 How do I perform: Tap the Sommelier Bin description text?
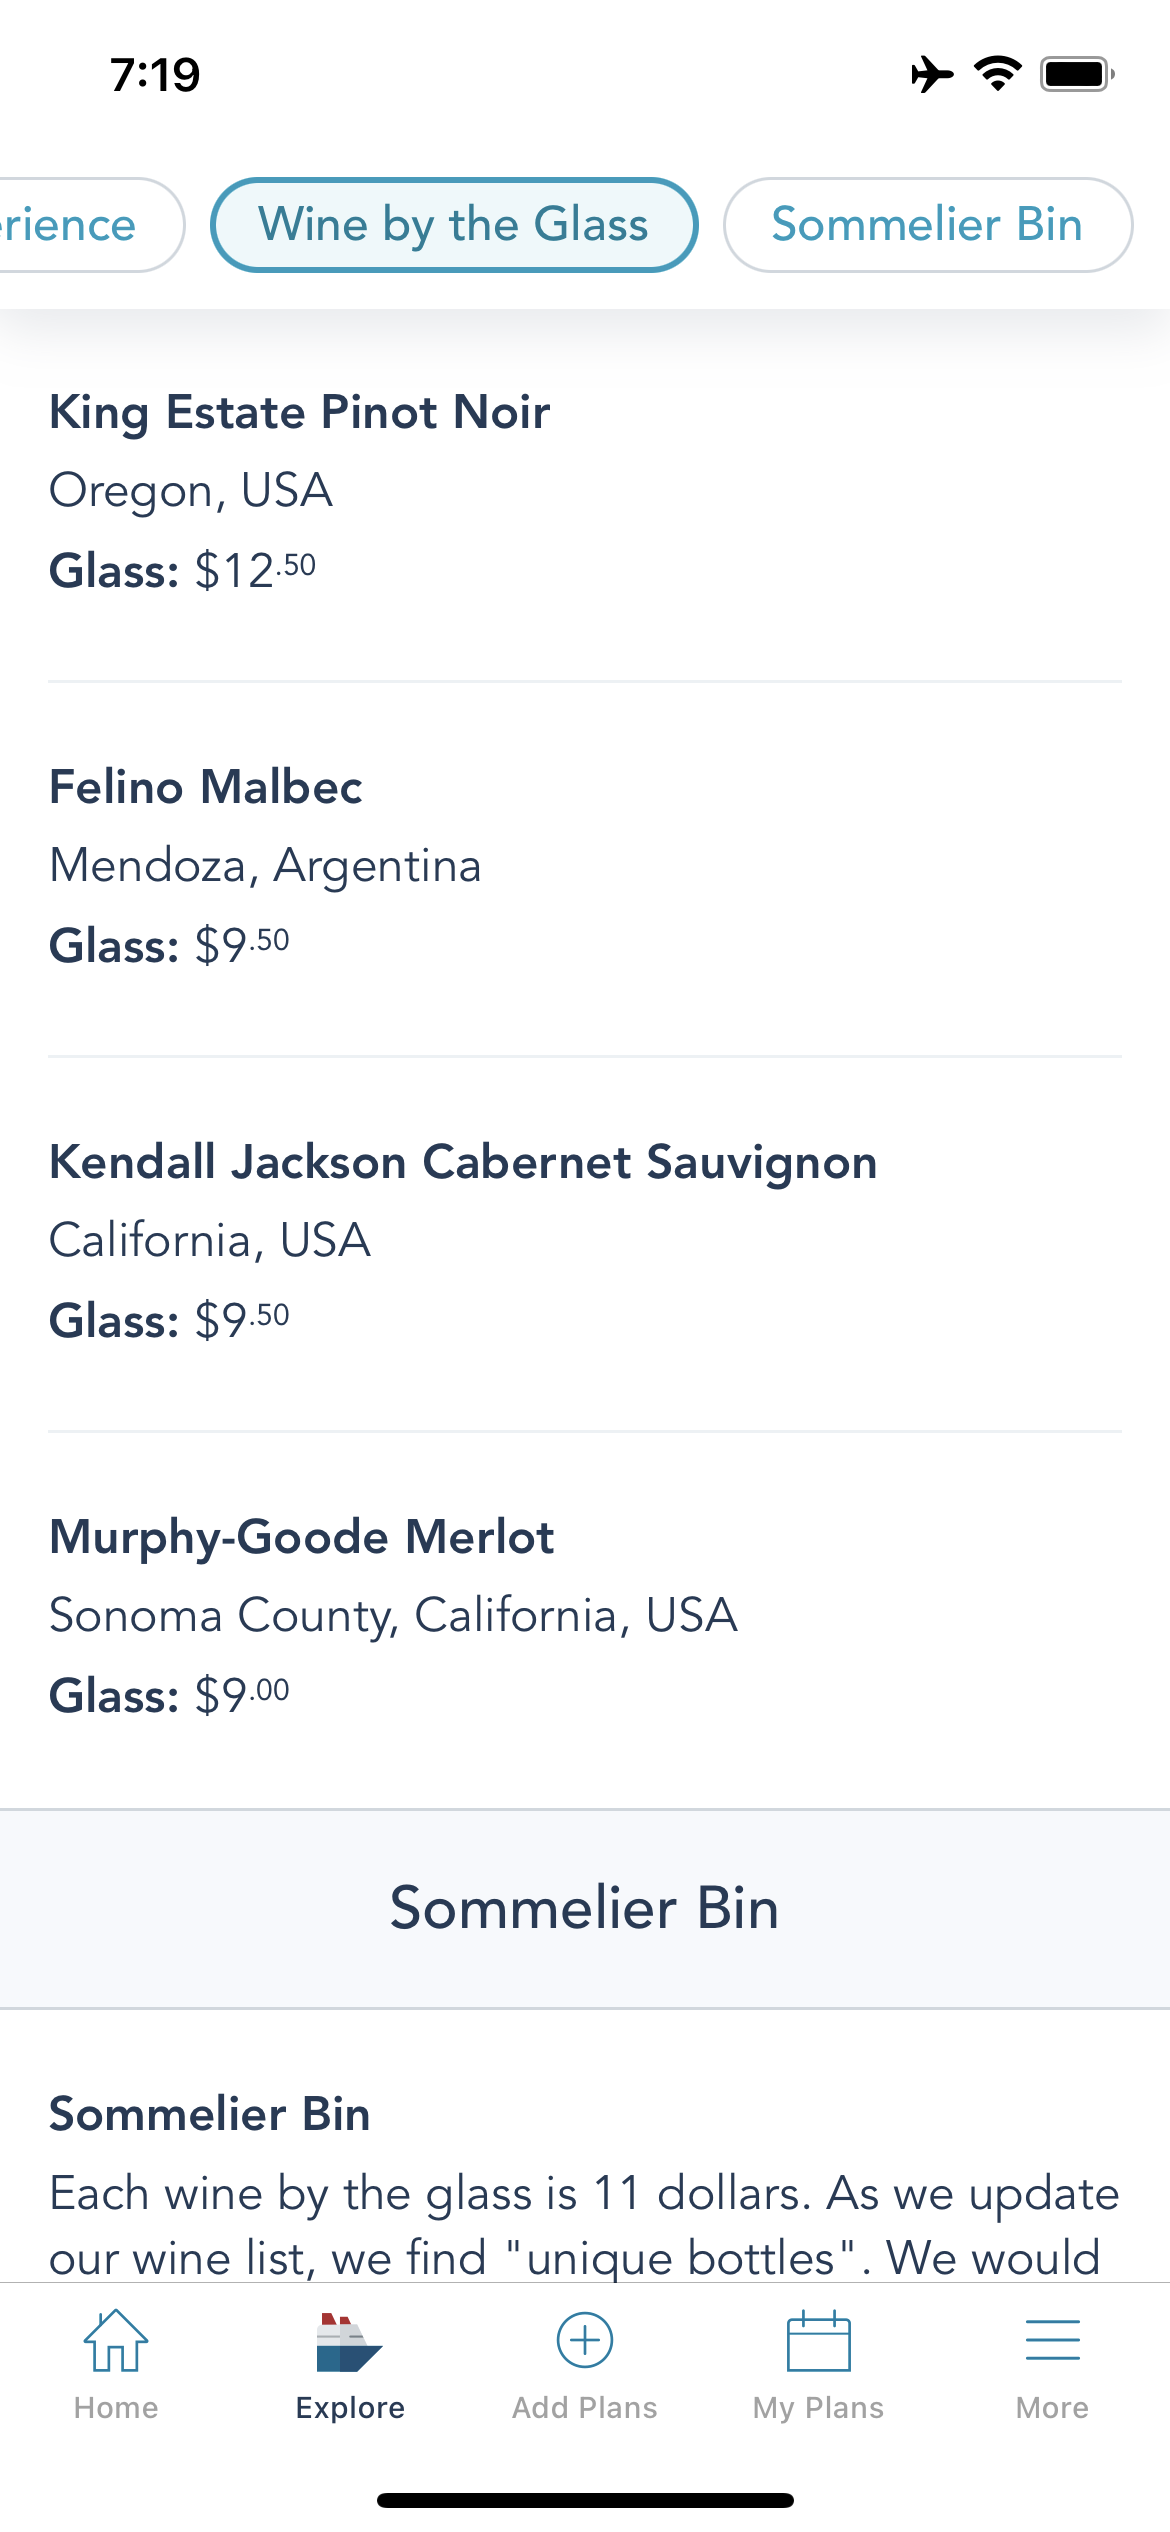point(584,2225)
